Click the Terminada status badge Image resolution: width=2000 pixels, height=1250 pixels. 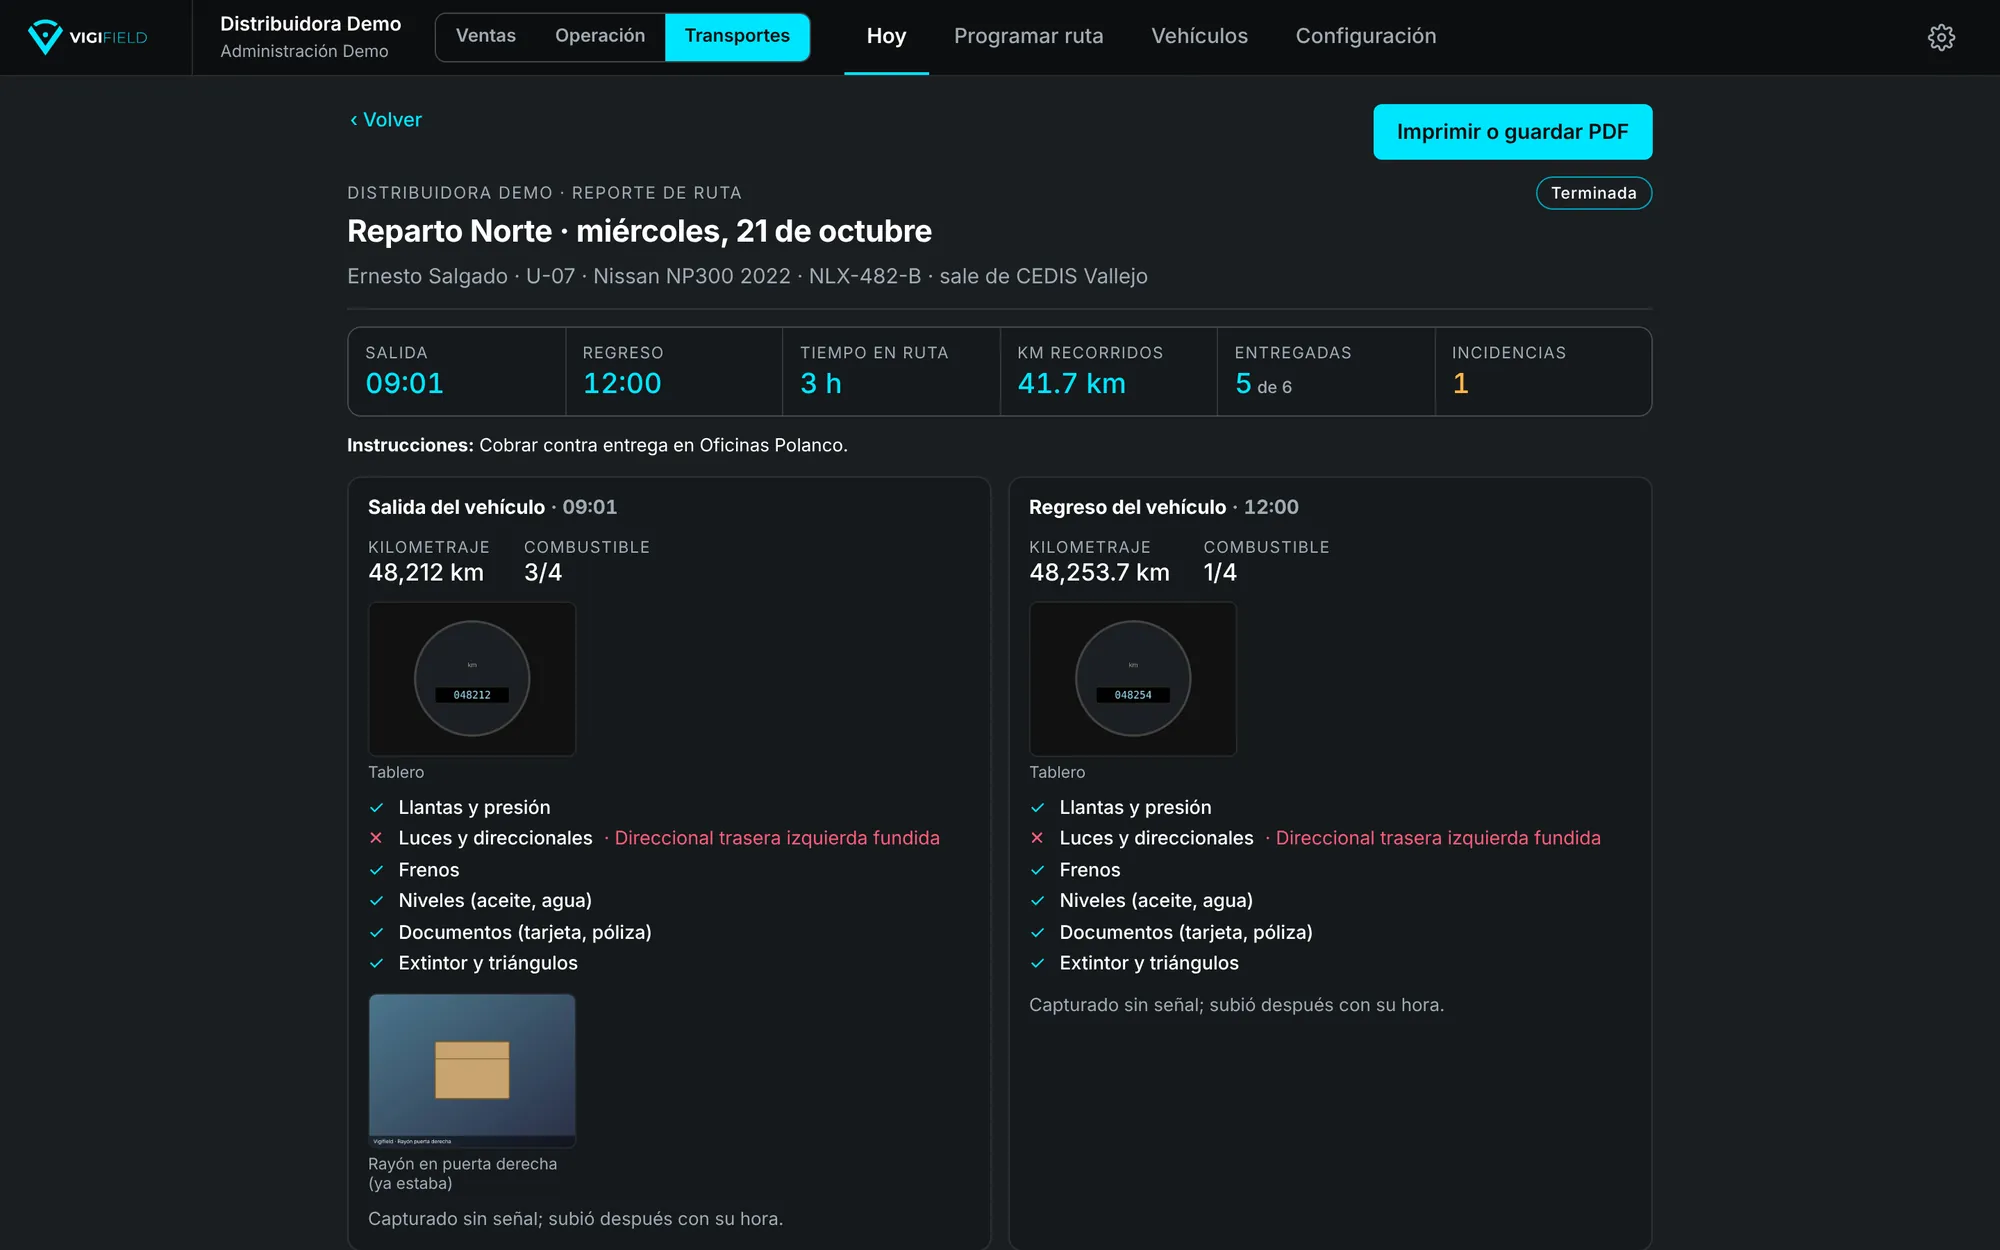(x=1593, y=193)
